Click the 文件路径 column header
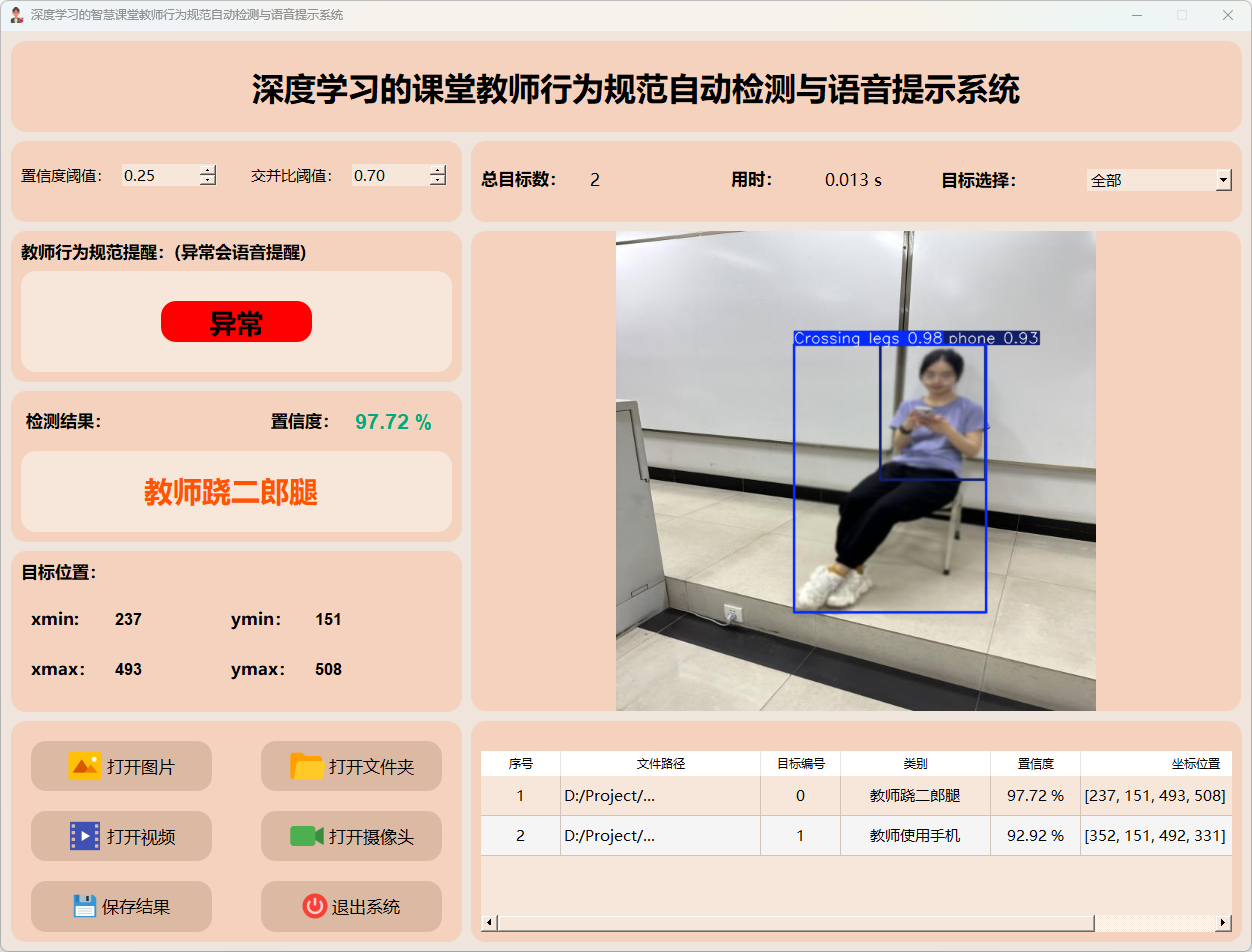The height and width of the screenshot is (952, 1252). (x=660, y=763)
